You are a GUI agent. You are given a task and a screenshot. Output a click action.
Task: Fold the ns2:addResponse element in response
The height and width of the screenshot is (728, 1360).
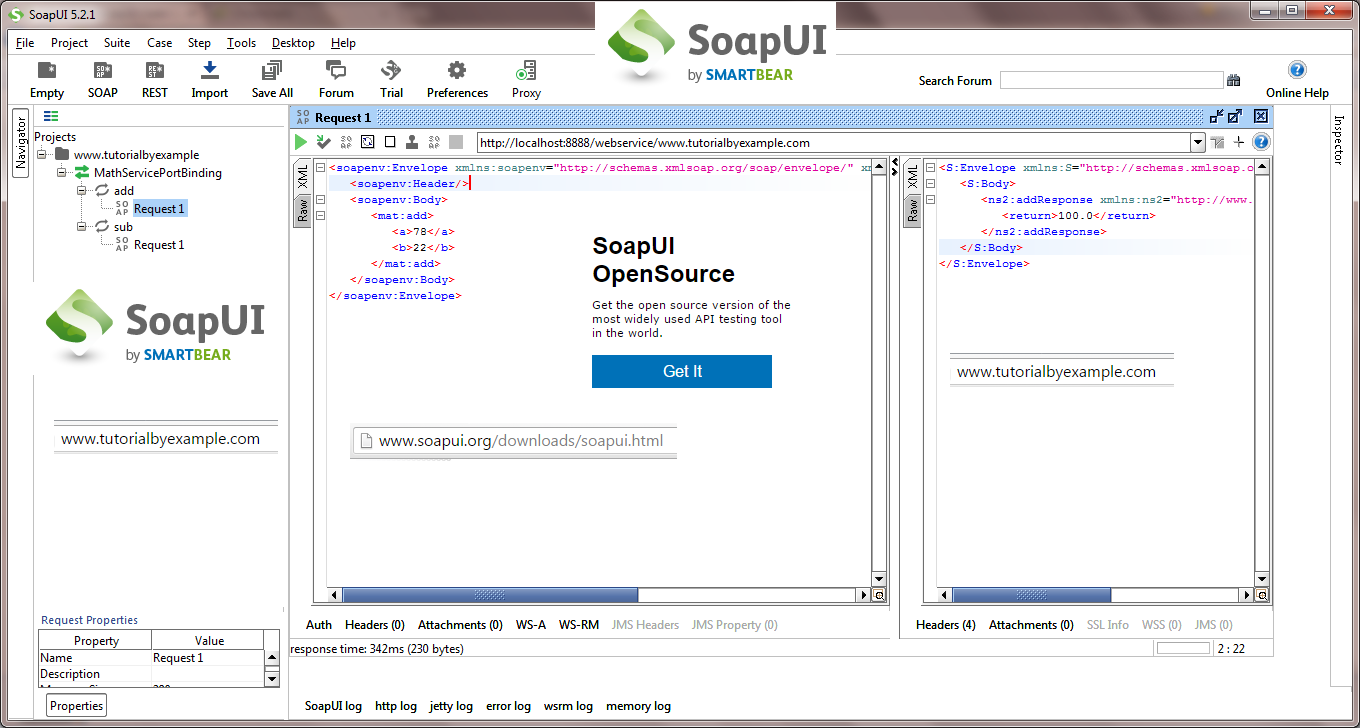click(931, 200)
